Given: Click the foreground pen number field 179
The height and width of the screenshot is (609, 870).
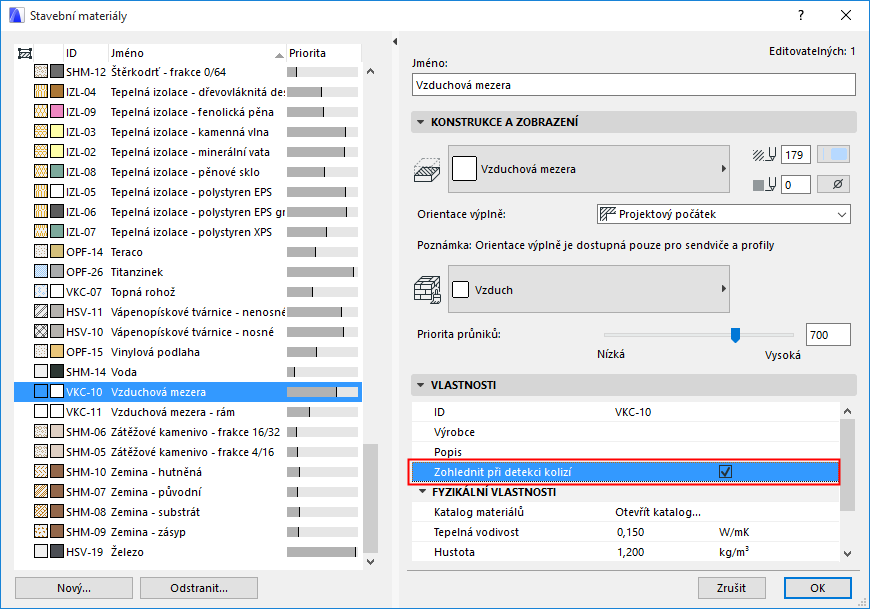Looking at the screenshot, I should click(795, 155).
